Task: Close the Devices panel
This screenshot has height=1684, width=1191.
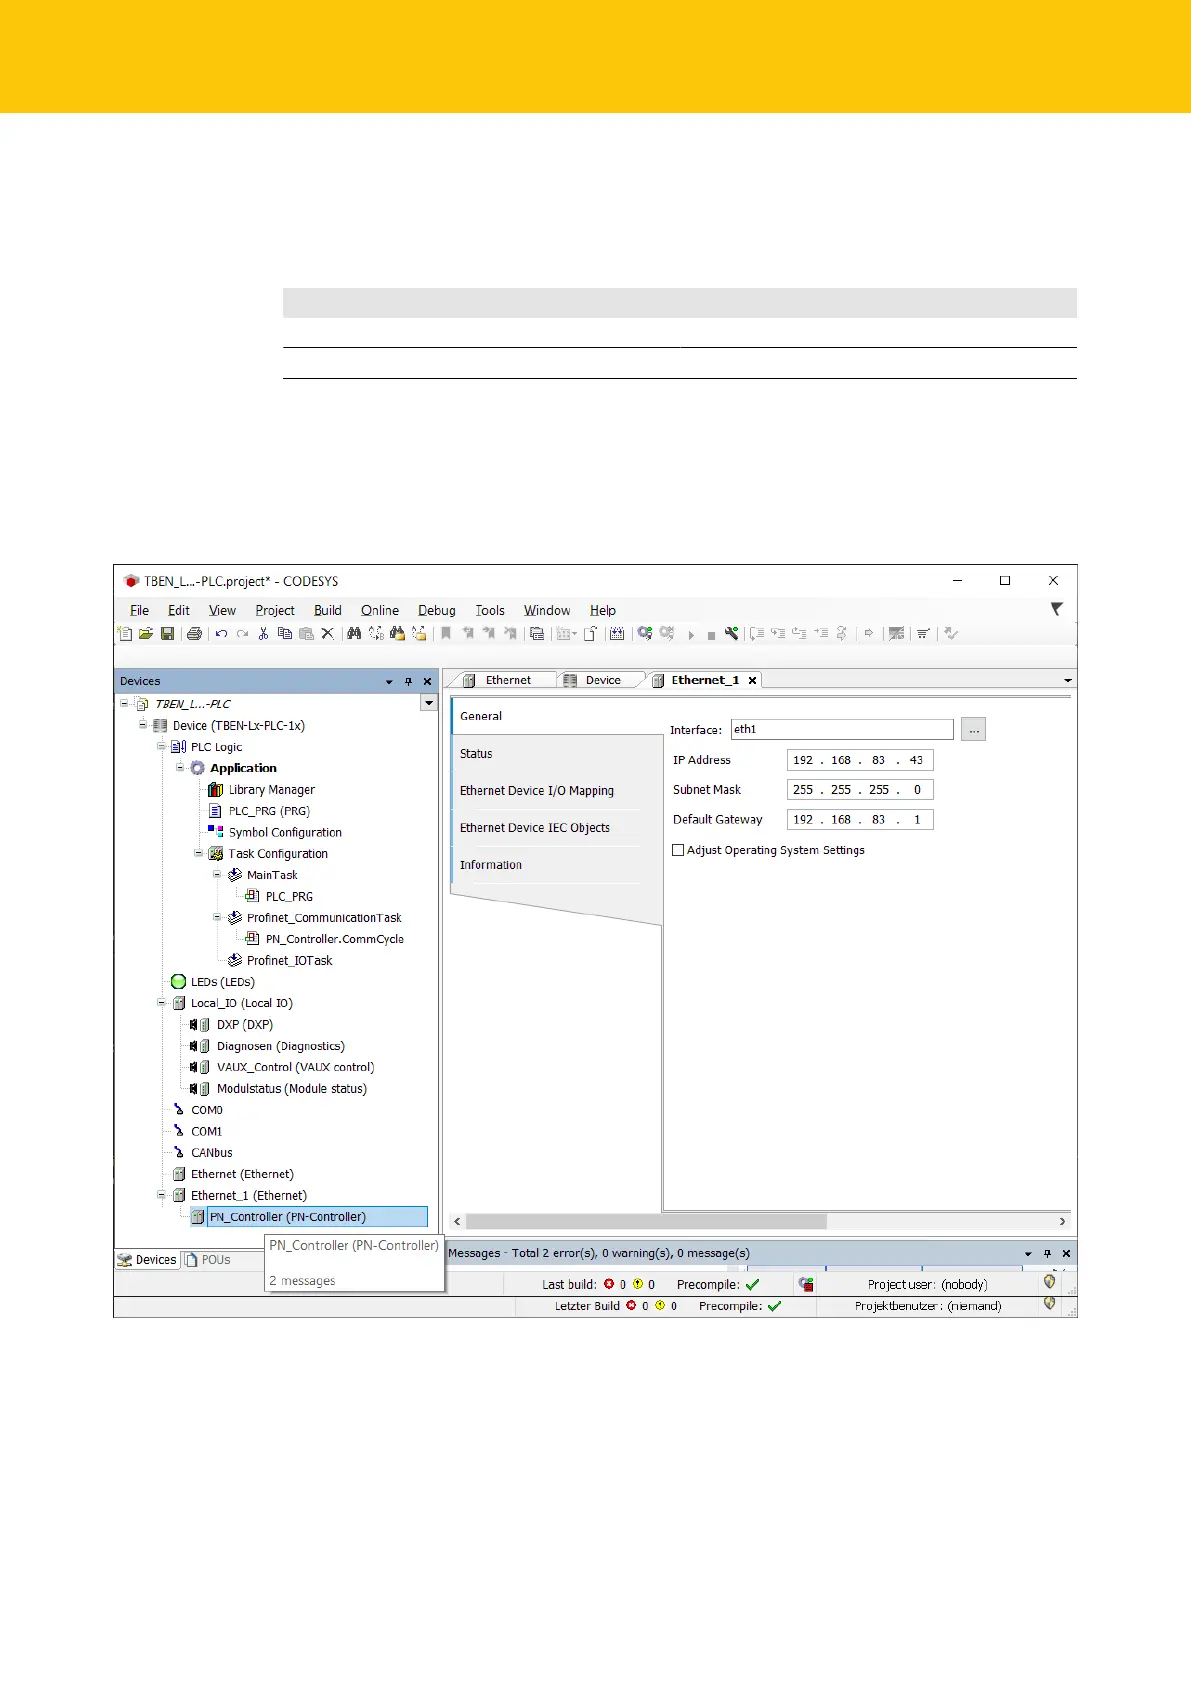Action: (427, 681)
